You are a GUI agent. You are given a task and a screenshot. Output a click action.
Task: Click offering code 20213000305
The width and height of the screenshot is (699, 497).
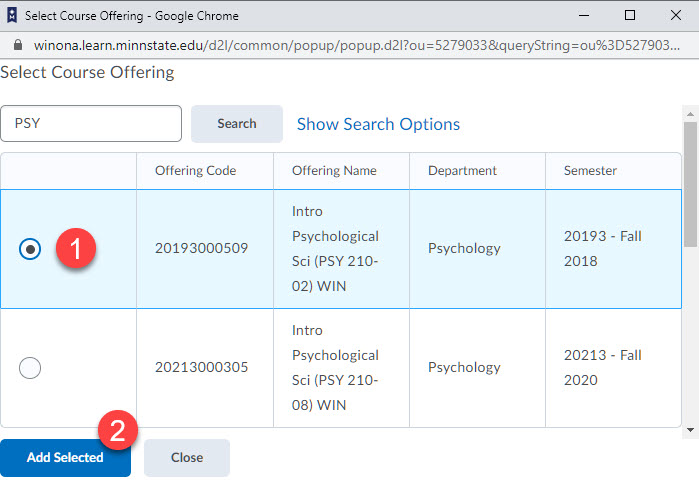(x=201, y=367)
